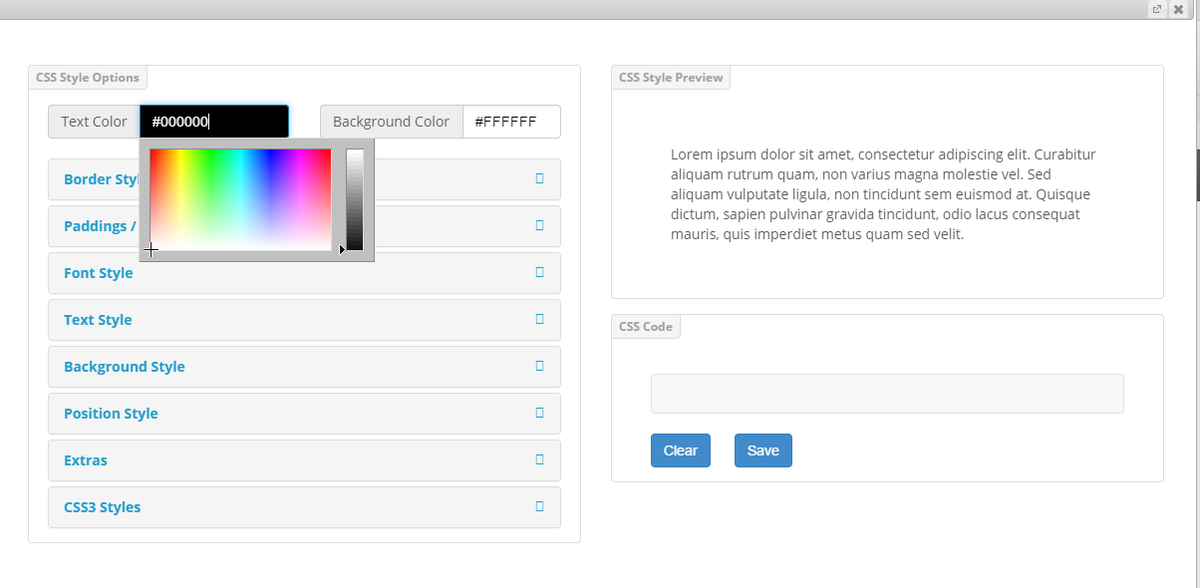Expand the CSS3 Styles section
Screen dimensions: 1200x588
tap(304, 507)
